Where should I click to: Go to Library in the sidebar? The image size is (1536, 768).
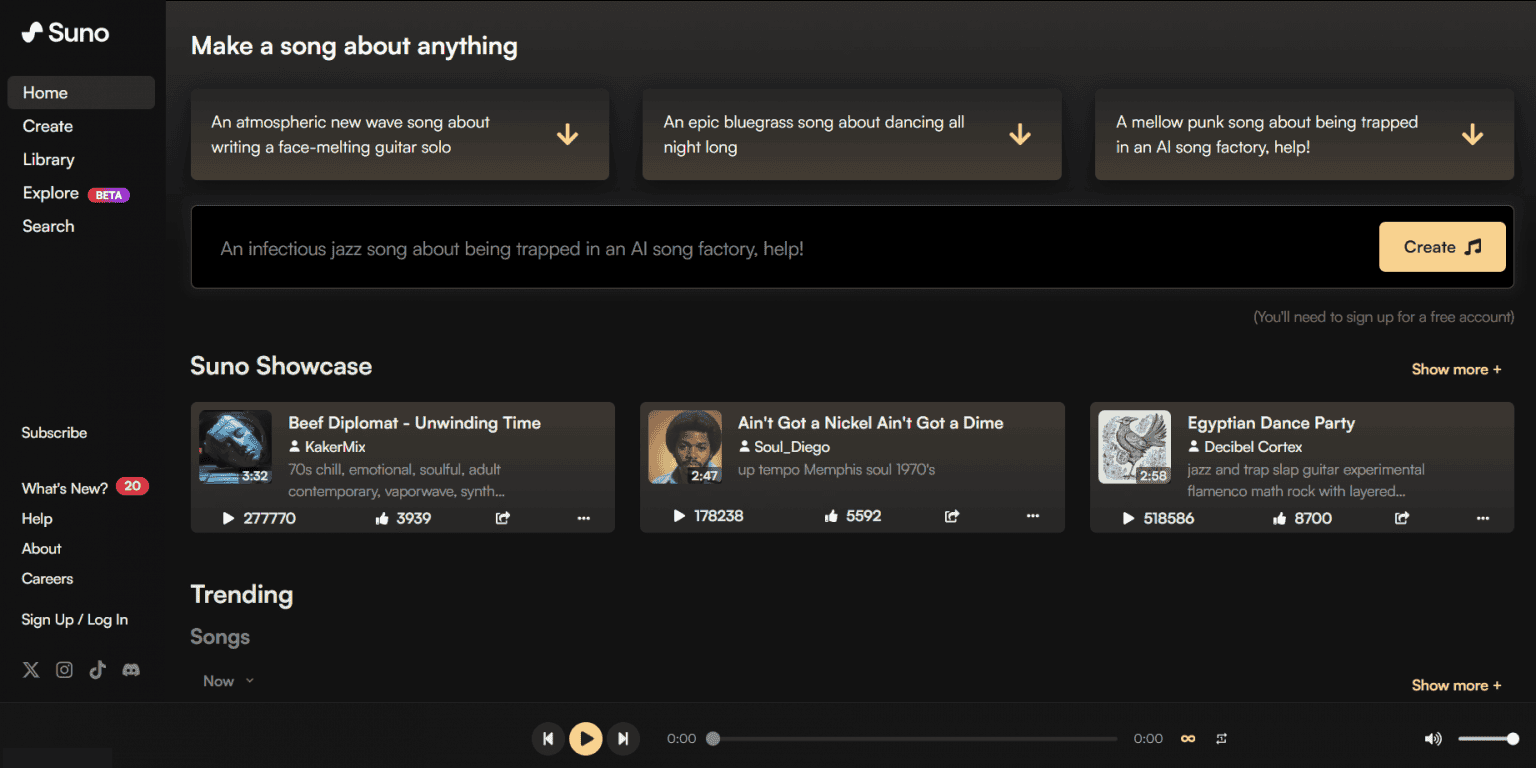[49, 159]
